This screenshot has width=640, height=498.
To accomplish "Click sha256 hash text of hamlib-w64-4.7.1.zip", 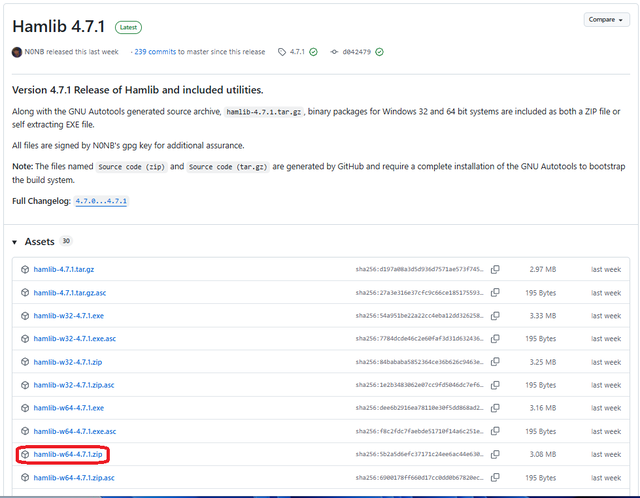I will pyautogui.click(x=419, y=454).
